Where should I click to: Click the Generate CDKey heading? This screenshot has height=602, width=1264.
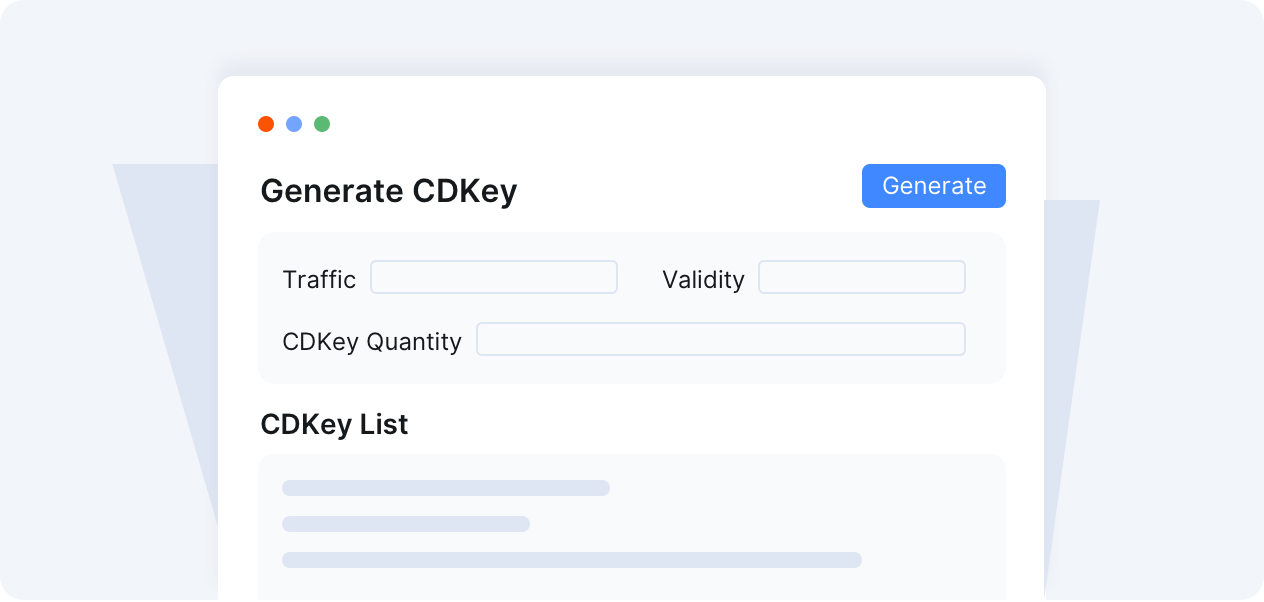tap(388, 191)
